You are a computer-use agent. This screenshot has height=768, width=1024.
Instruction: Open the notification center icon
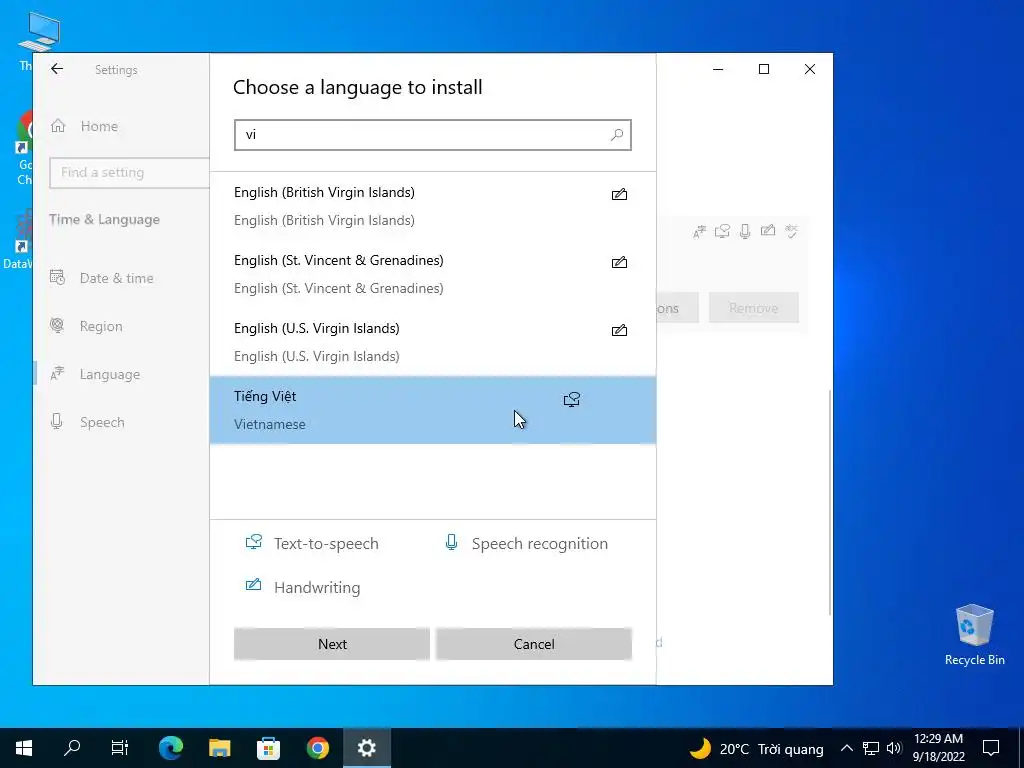click(x=991, y=748)
